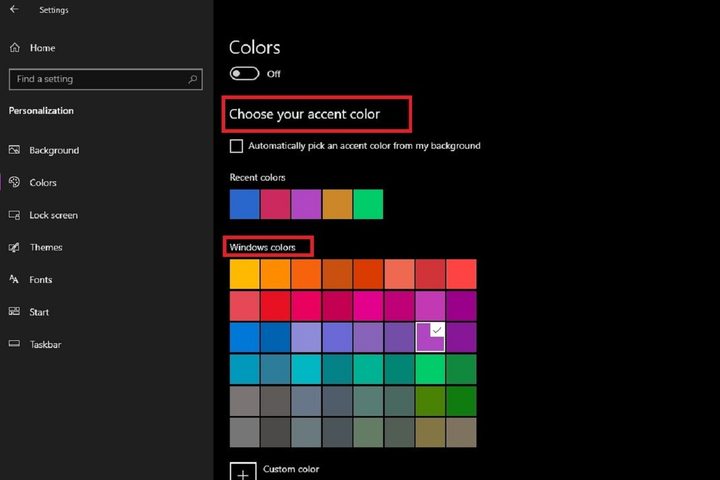Click the back arrow in Settings
This screenshot has height=480, width=720.
tap(14, 9)
